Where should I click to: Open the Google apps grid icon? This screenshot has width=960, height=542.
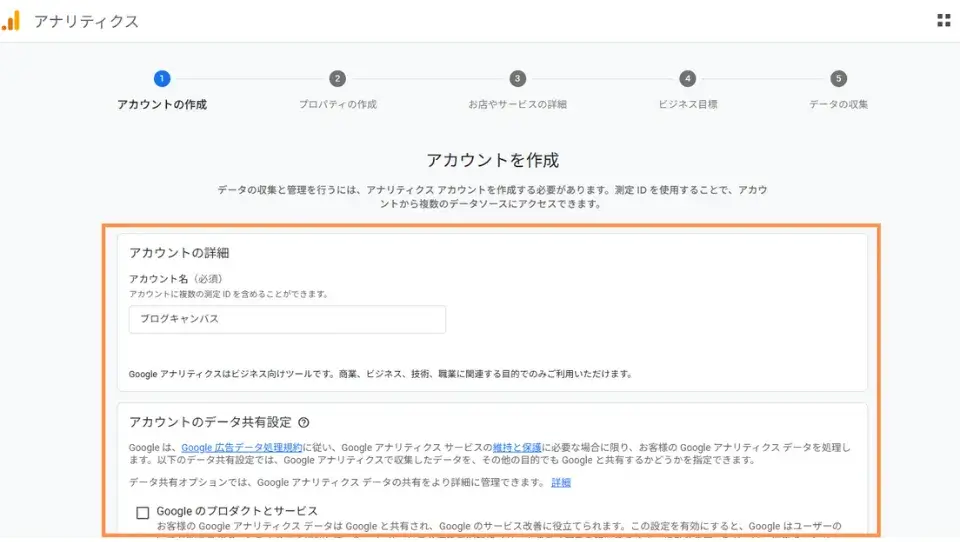click(943, 20)
